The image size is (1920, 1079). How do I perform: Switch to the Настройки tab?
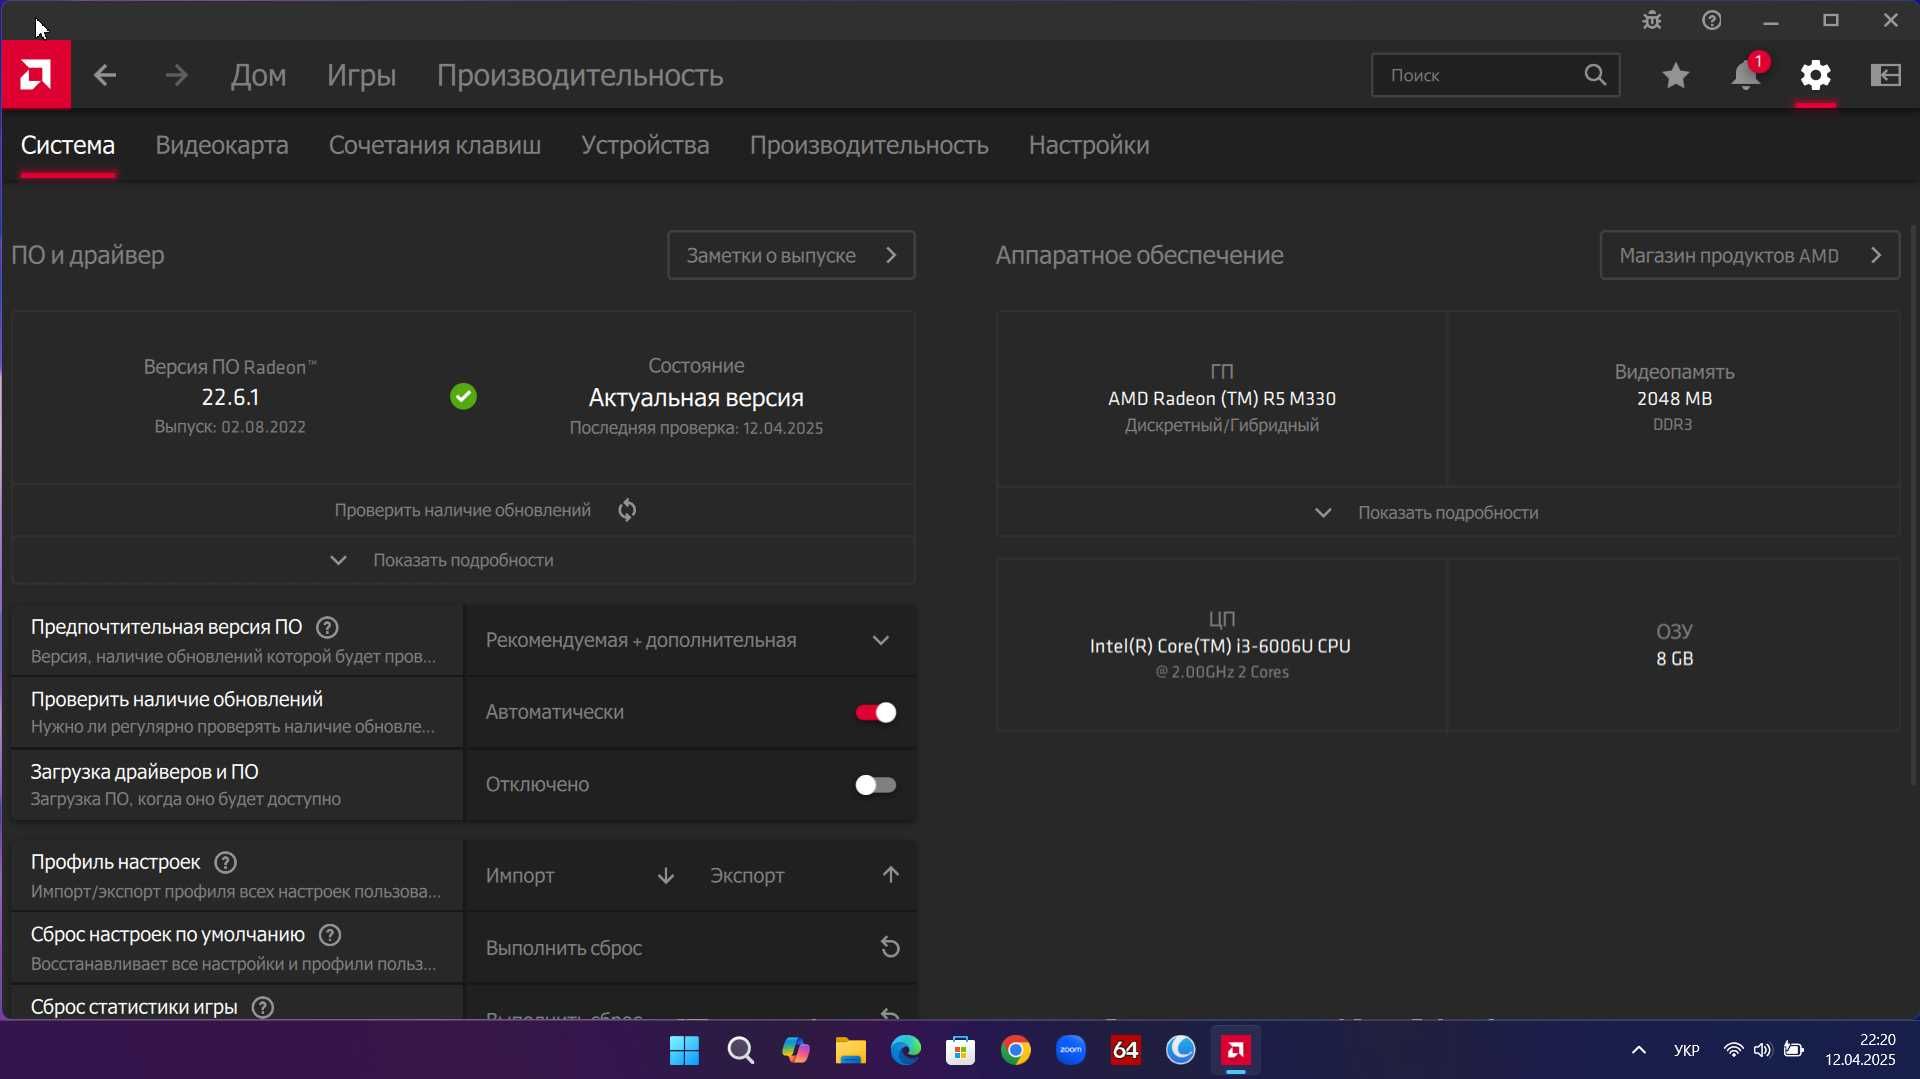[x=1089, y=145]
